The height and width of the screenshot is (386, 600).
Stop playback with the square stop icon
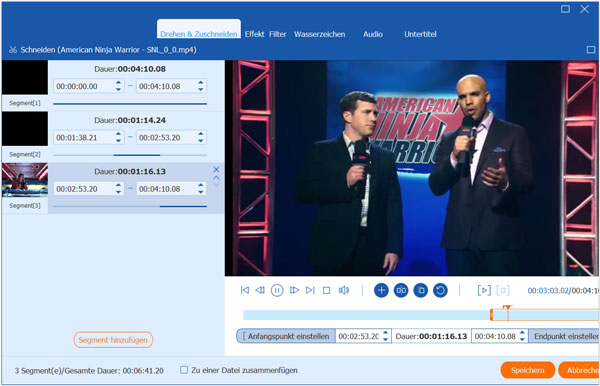(x=326, y=291)
